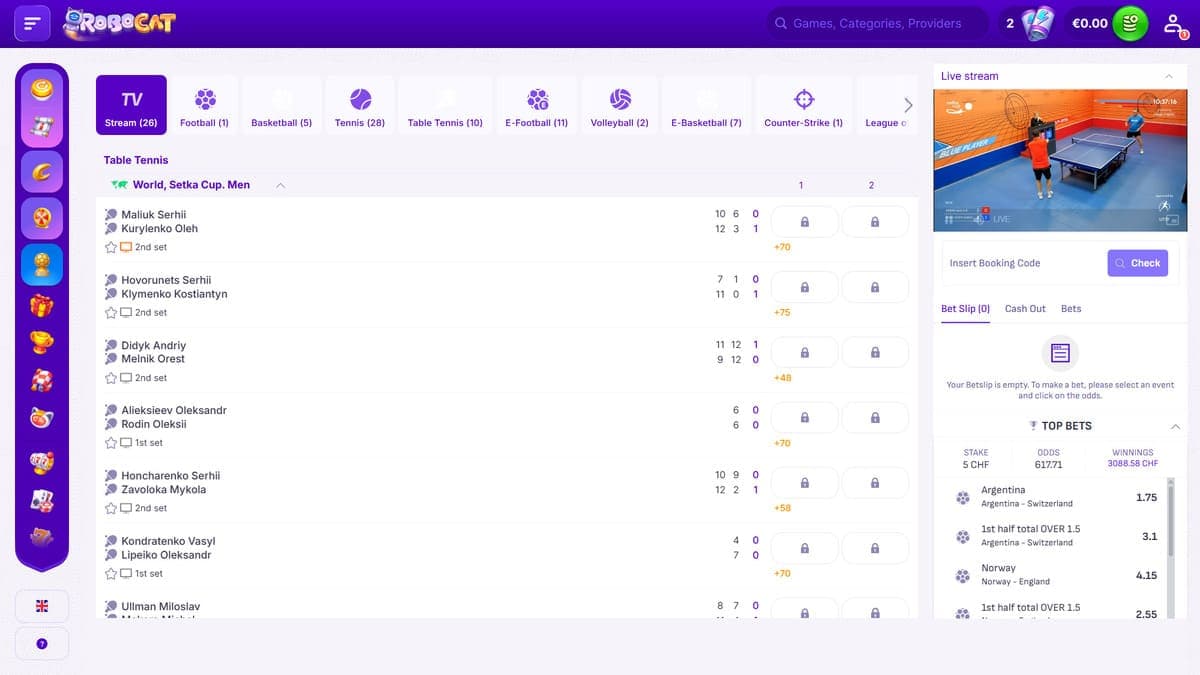Select the gold coin icon in sidebar
Image resolution: width=1200 pixels, height=675 pixels.
coord(42,91)
